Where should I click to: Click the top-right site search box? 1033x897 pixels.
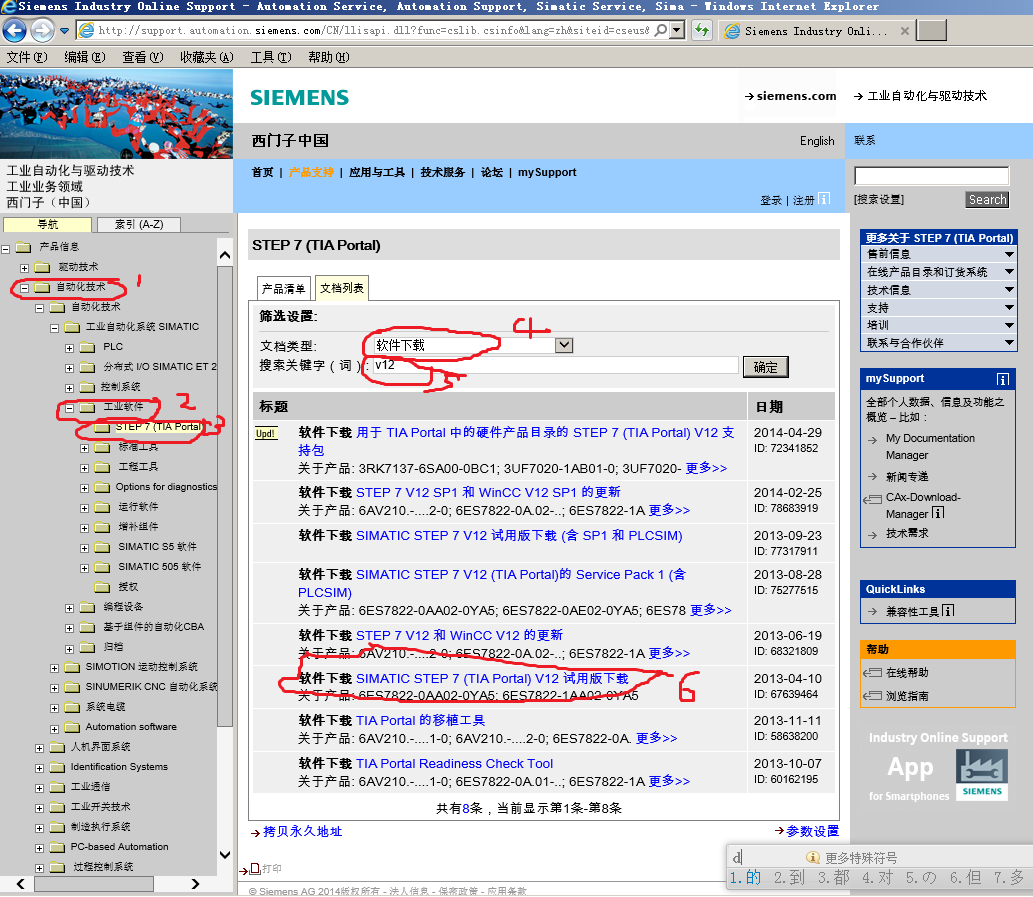pyautogui.click(x=932, y=176)
